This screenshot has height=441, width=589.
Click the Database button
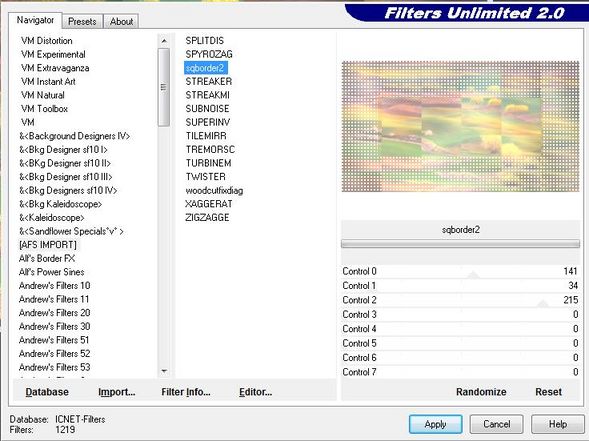point(47,392)
